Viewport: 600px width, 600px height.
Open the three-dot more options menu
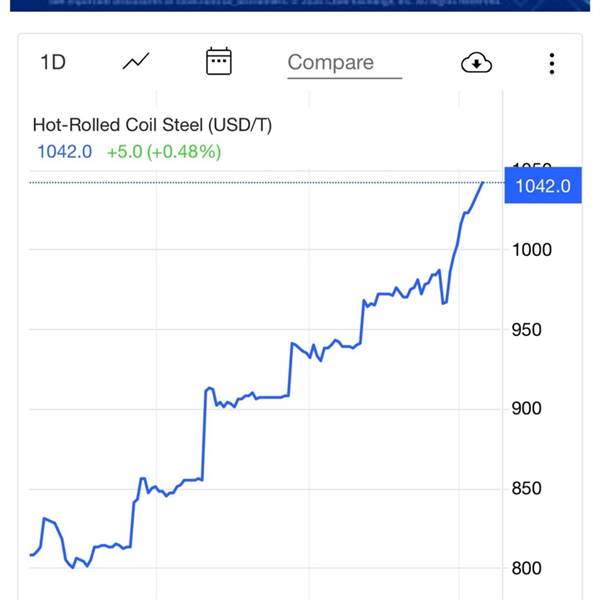(x=551, y=64)
